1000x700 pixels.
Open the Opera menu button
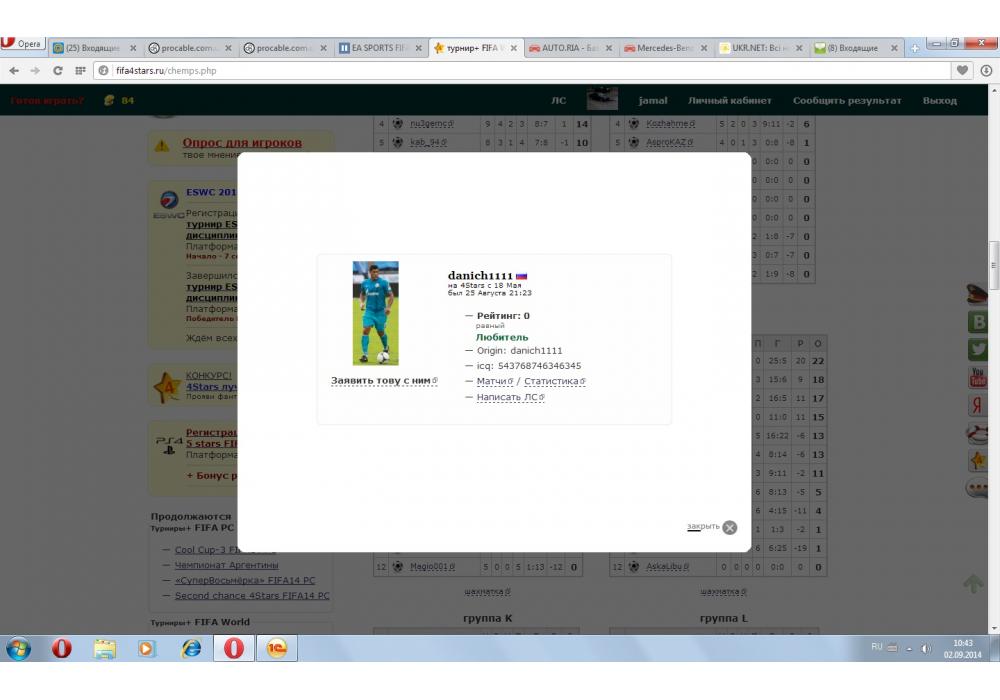[22, 45]
